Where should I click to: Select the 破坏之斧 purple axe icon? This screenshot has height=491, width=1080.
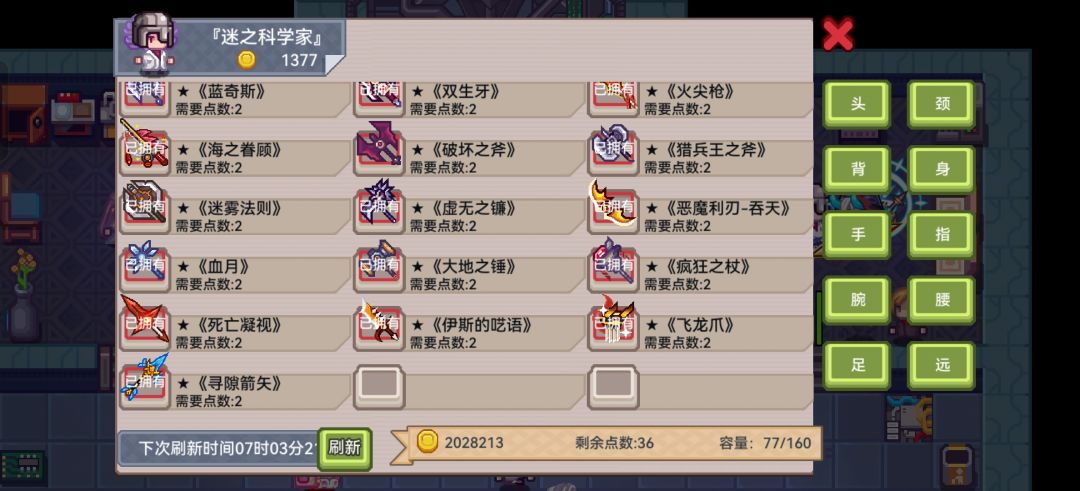click(x=379, y=147)
